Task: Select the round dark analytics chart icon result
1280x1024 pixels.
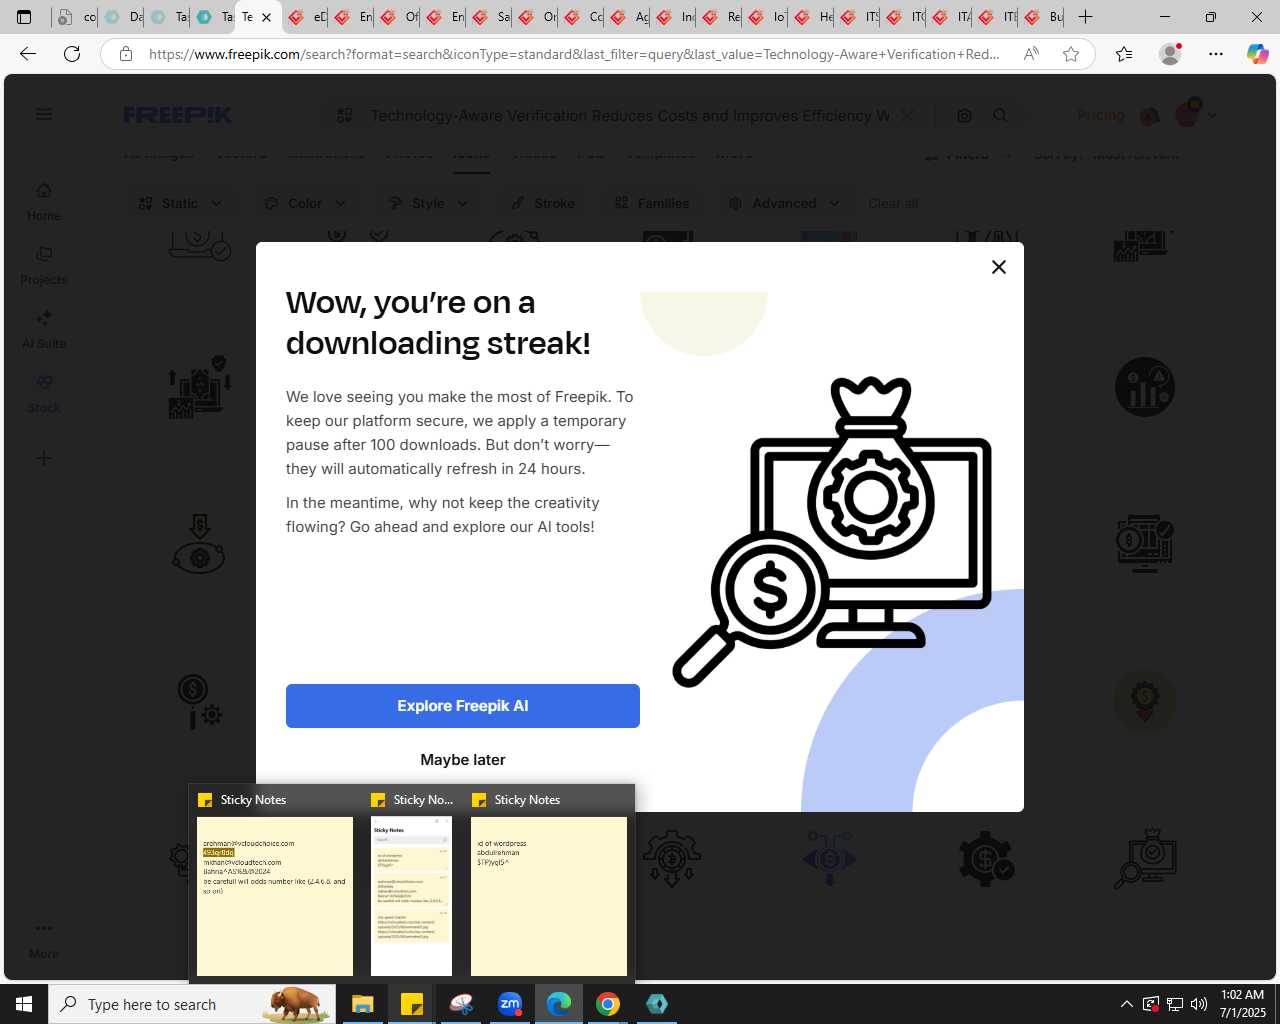Action: click(x=1145, y=387)
